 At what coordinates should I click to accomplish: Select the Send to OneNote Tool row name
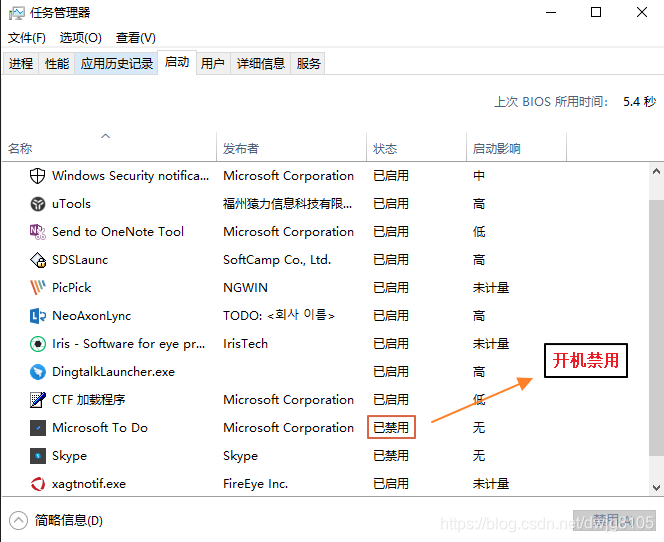(118, 232)
